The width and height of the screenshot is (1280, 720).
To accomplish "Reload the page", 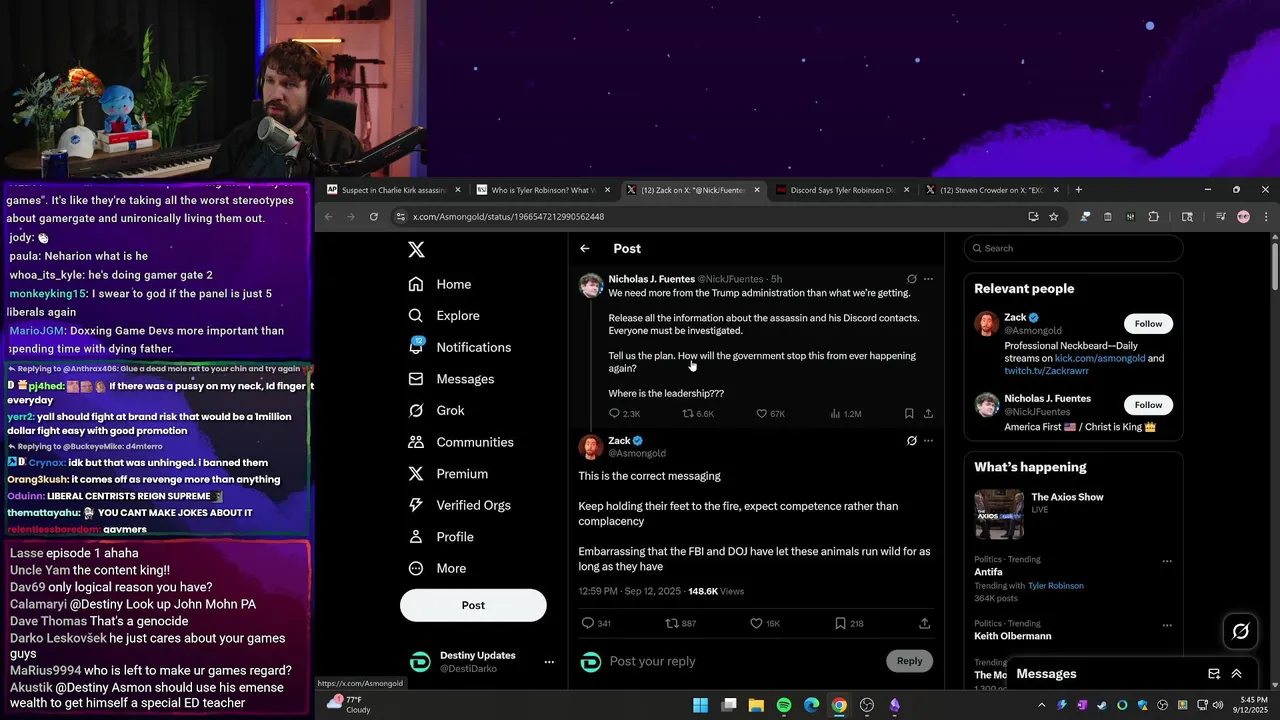I will point(374,217).
